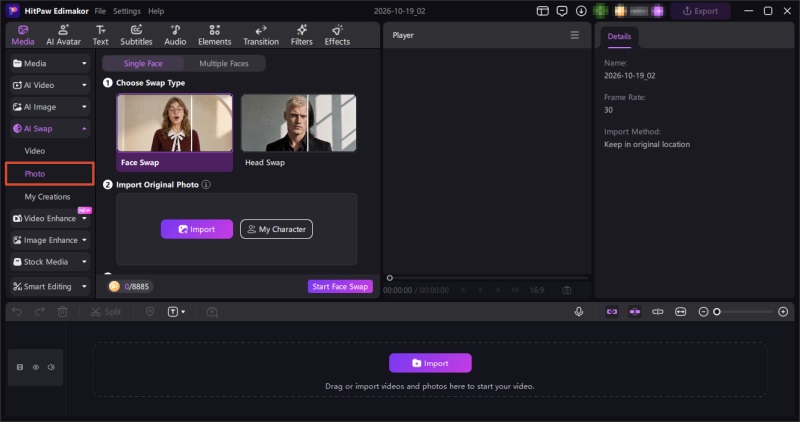Select the Details tab
Image resolution: width=800 pixels, height=422 pixels.
619,36
